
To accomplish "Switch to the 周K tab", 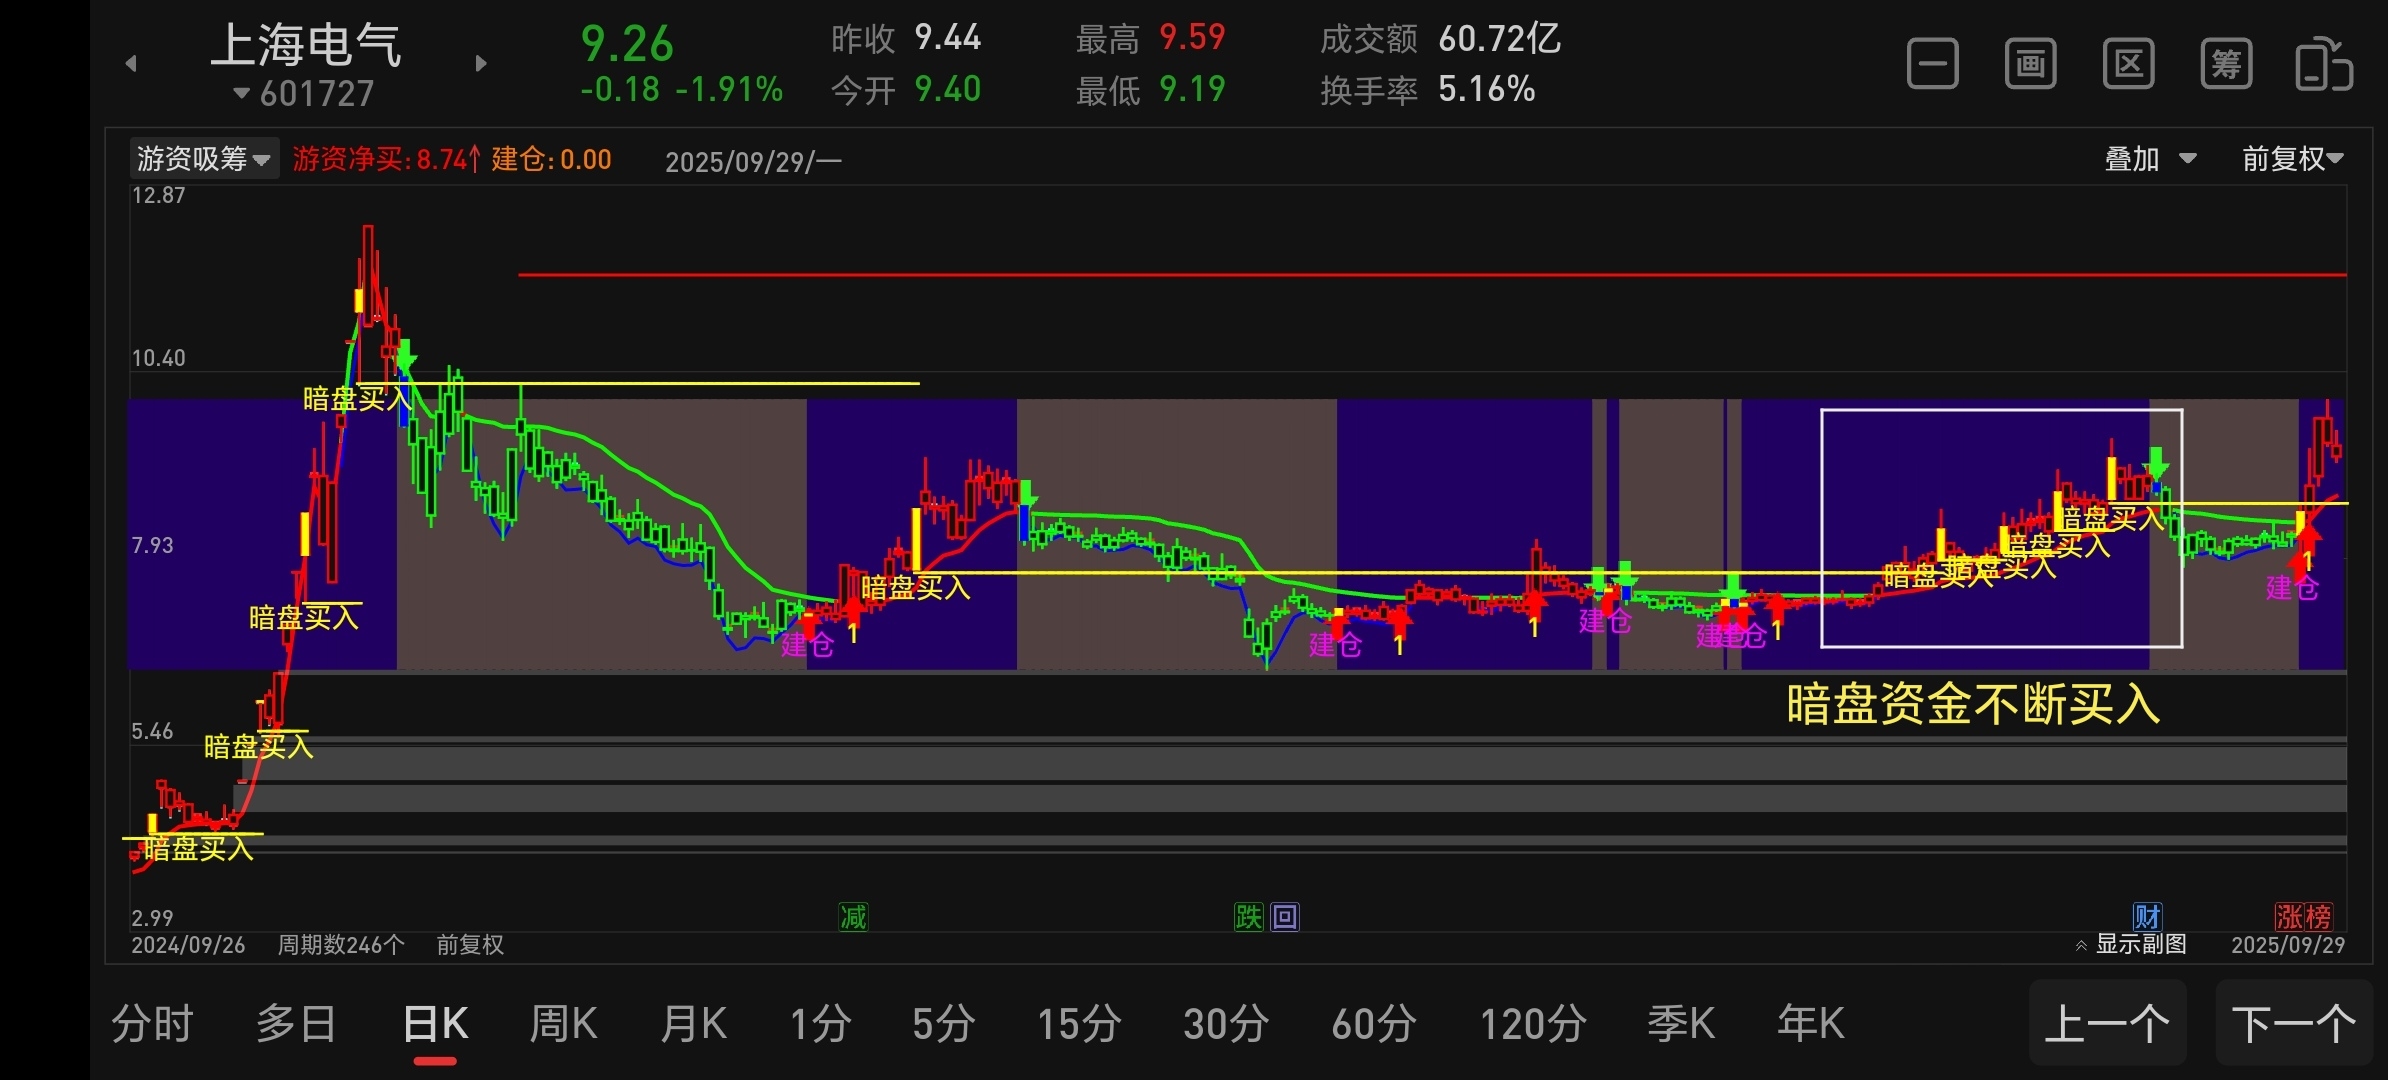I will 563,1024.
